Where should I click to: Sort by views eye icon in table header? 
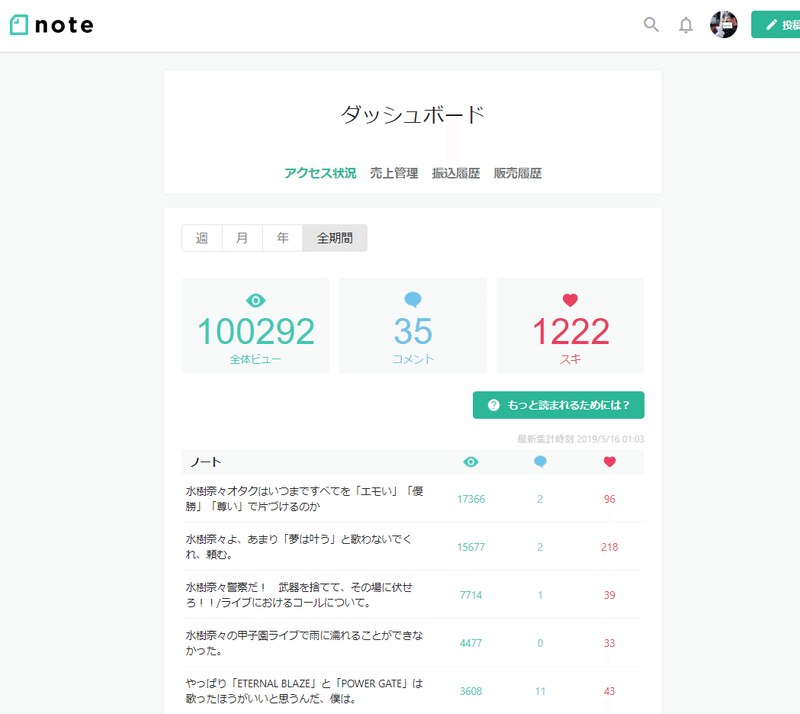[470, 462]
